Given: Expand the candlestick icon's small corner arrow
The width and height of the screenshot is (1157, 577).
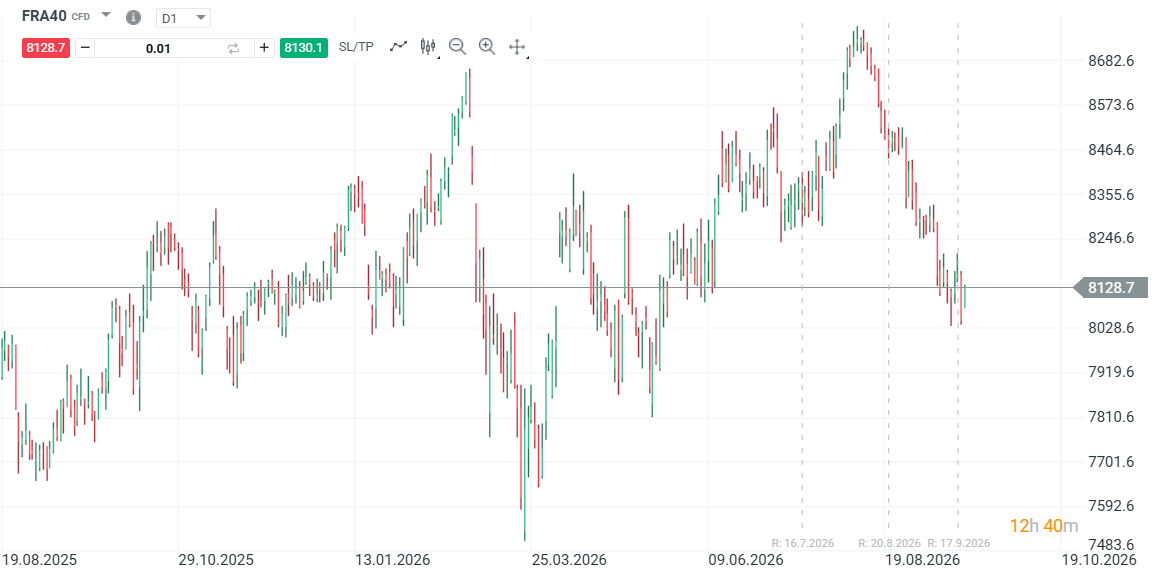Looking at the screenshot, I should click(439, 56).
